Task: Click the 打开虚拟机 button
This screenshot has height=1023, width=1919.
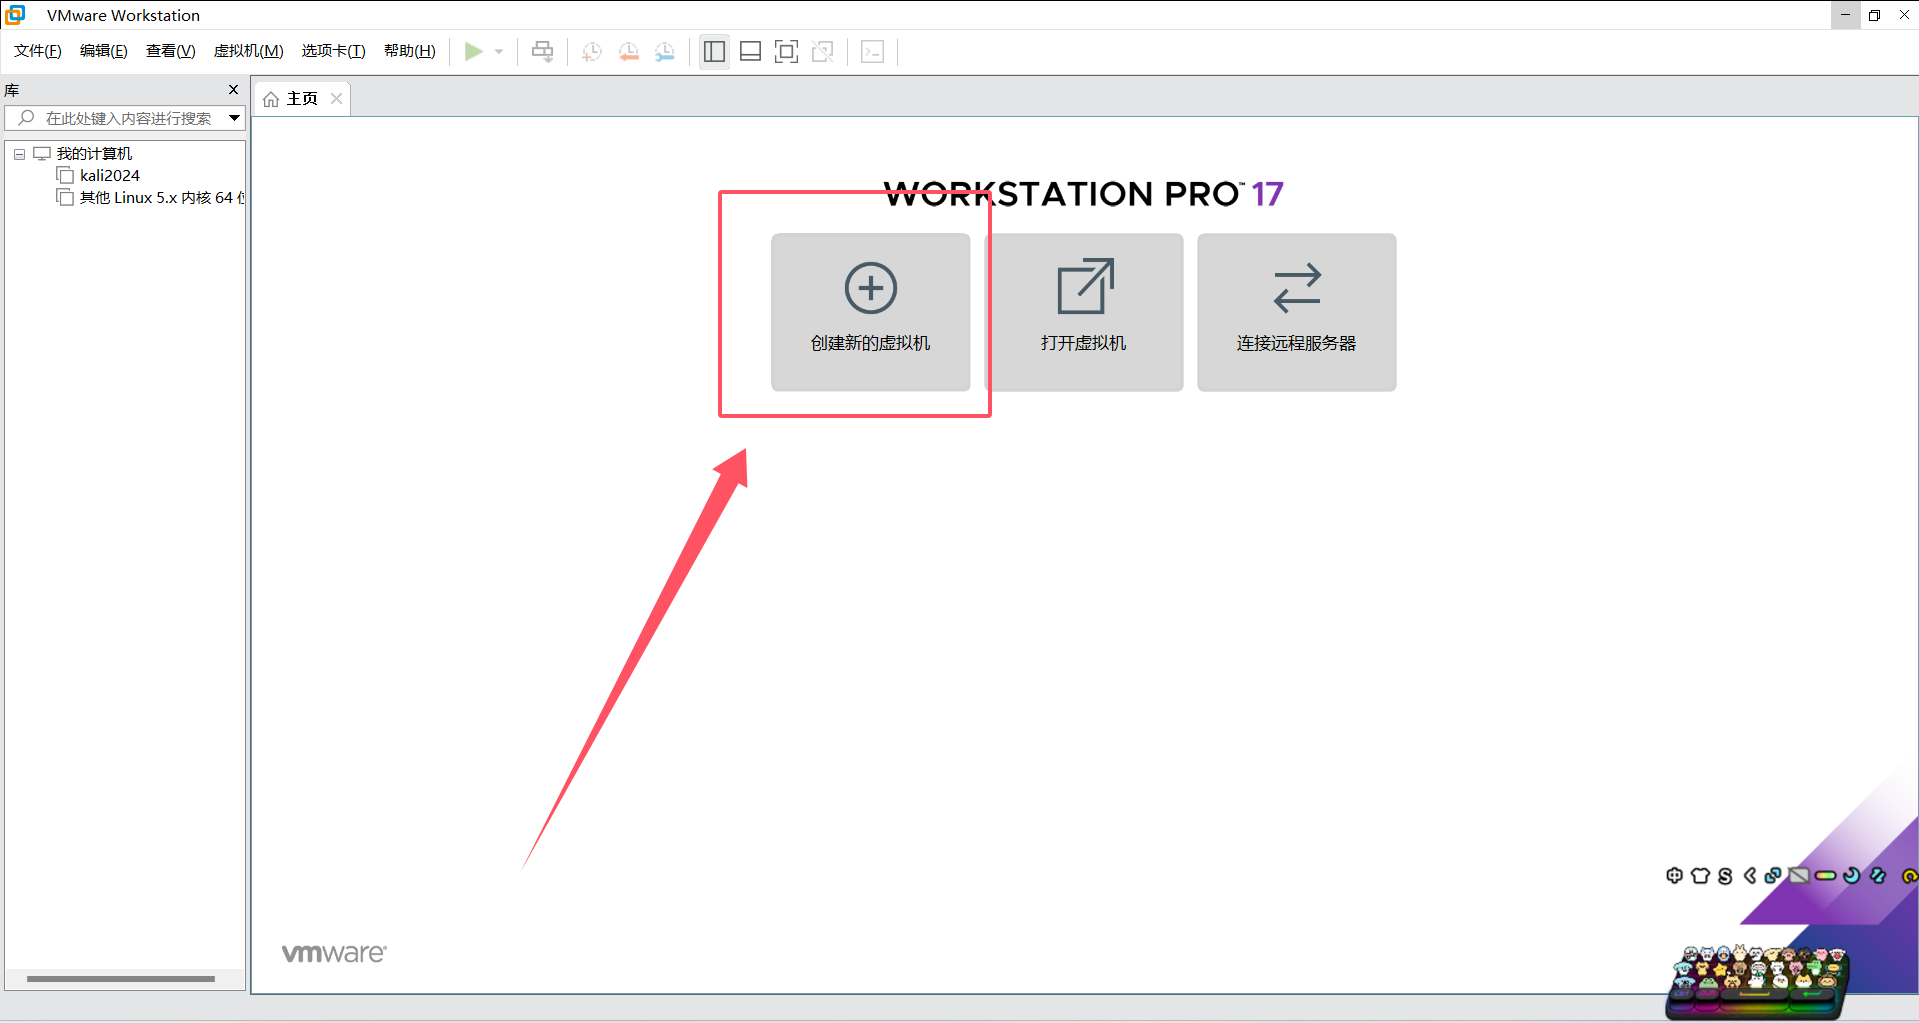Action: [1084, 312]
